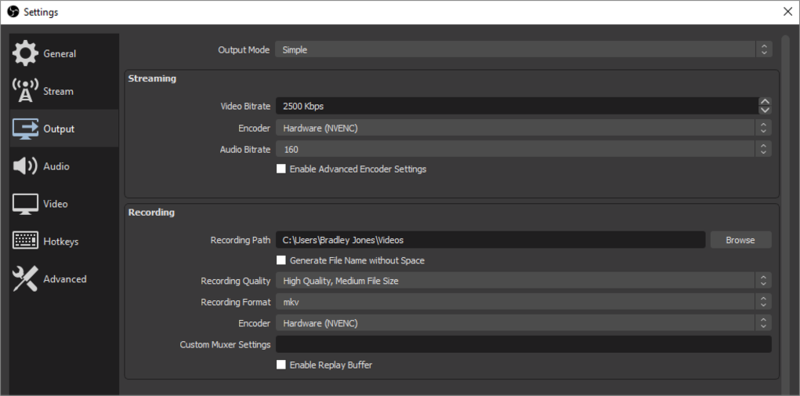Viewport: 800px width, 396px height.
Task: Switch to Stream settings tab
Action: (x=64, y=91)
